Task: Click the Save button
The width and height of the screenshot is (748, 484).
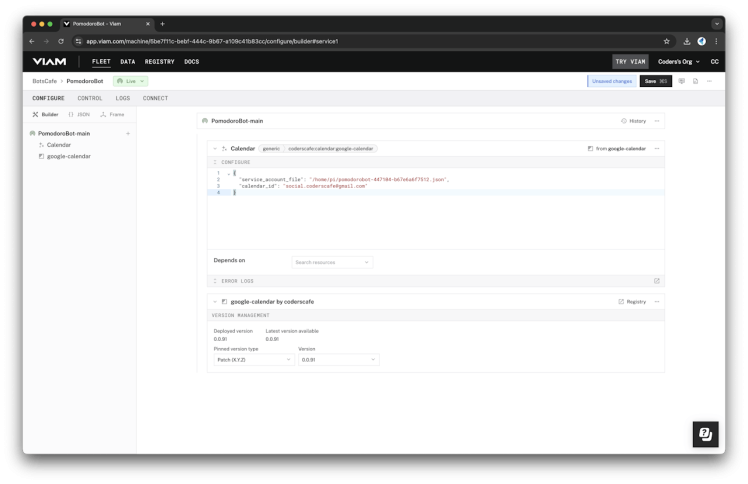Action: pos(655,80)
